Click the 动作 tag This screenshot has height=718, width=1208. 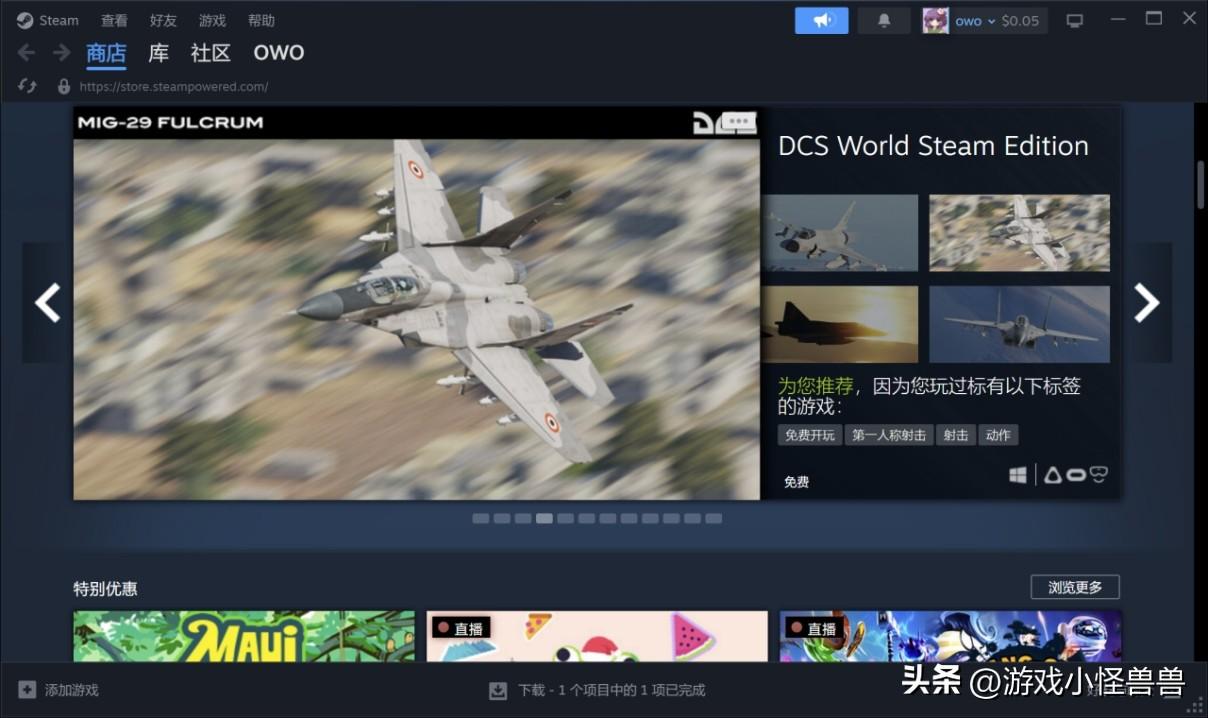[x=998, y=435]
